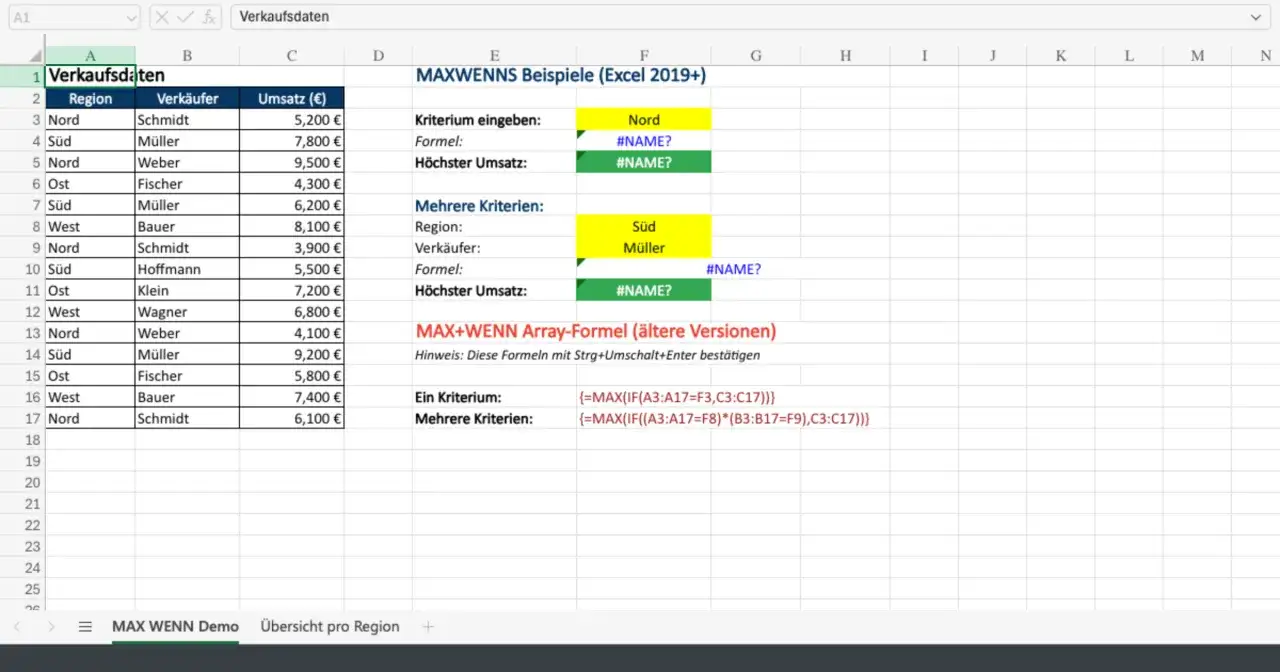Click the West cell in row 8

[90, 226]
